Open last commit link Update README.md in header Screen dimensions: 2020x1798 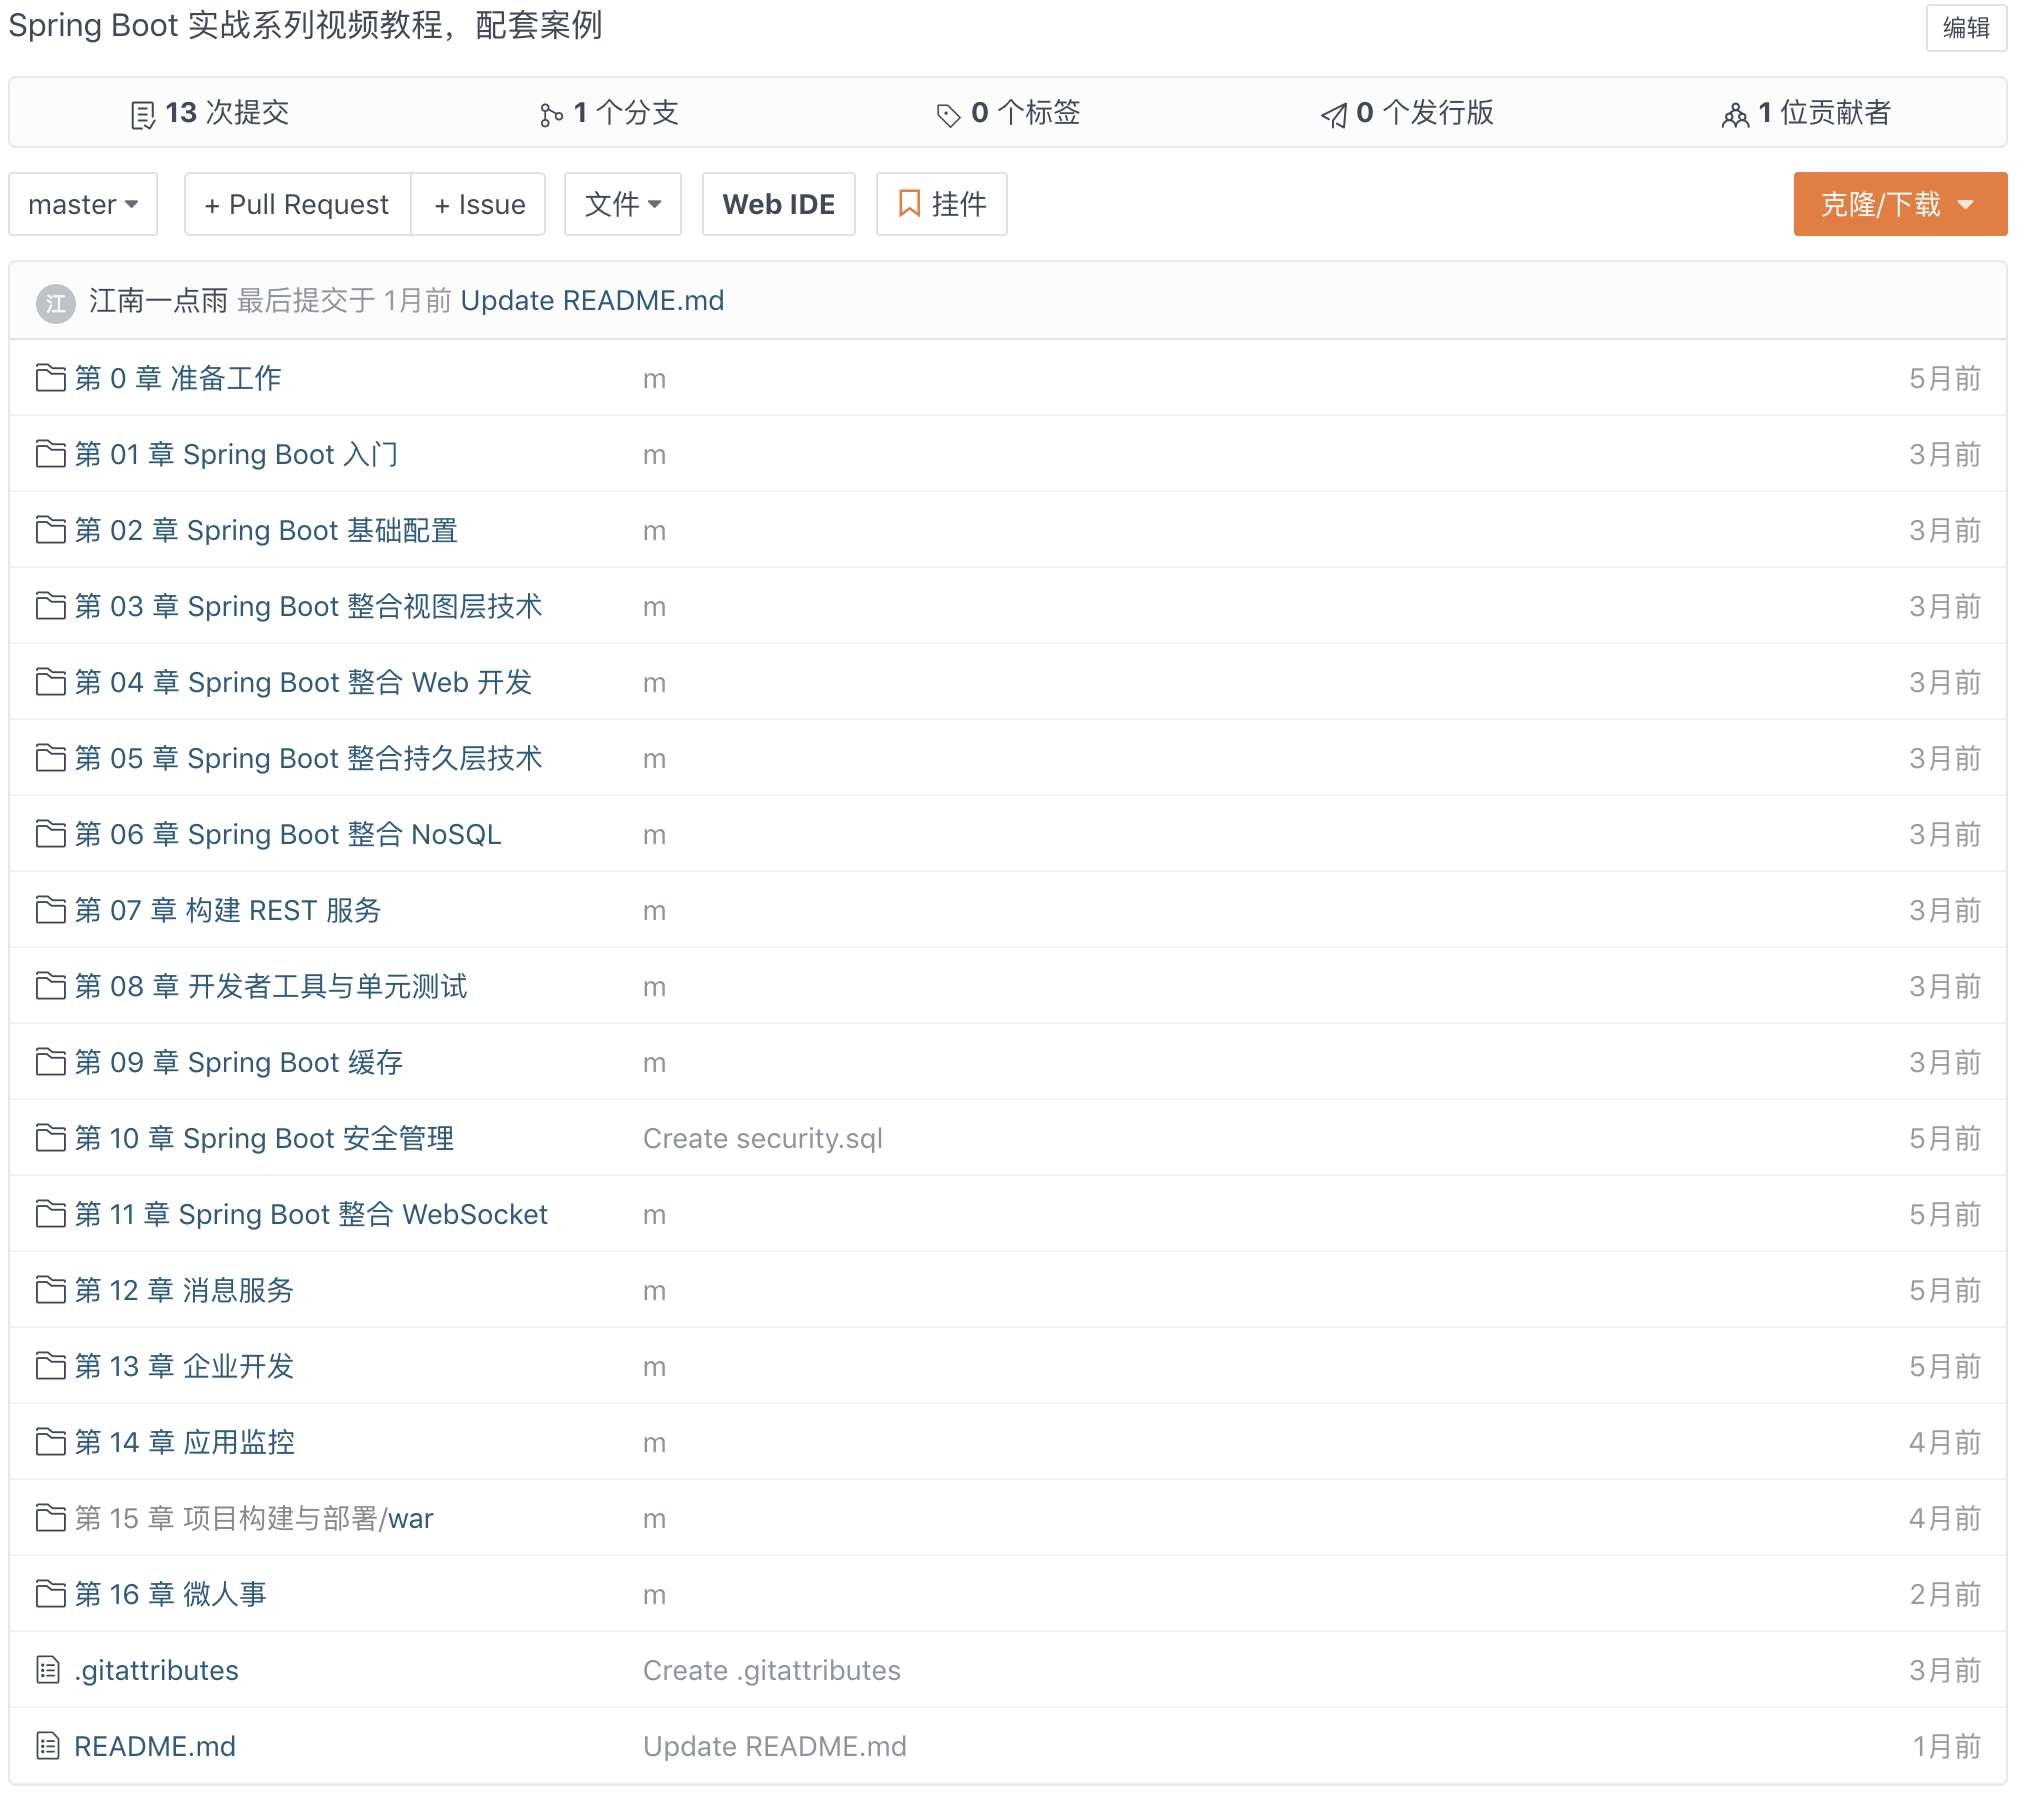(592, 301)
